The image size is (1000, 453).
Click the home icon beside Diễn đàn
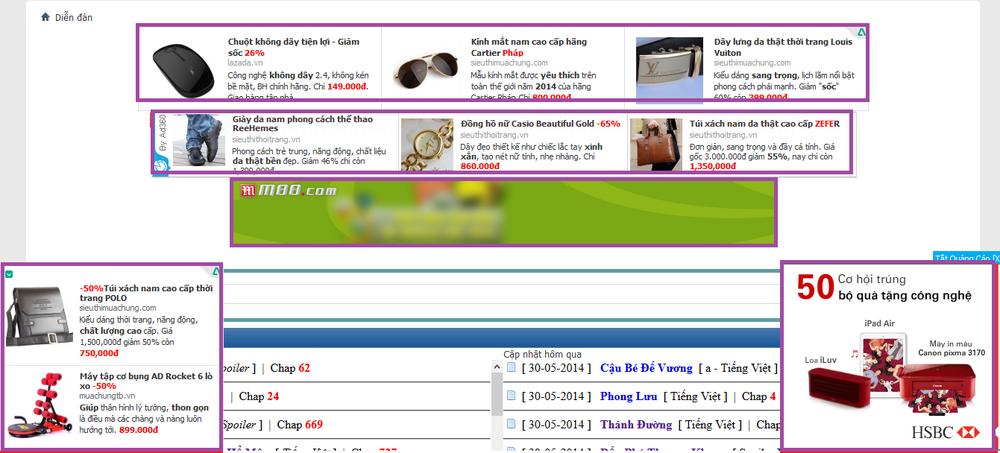[x=45, y=17]
